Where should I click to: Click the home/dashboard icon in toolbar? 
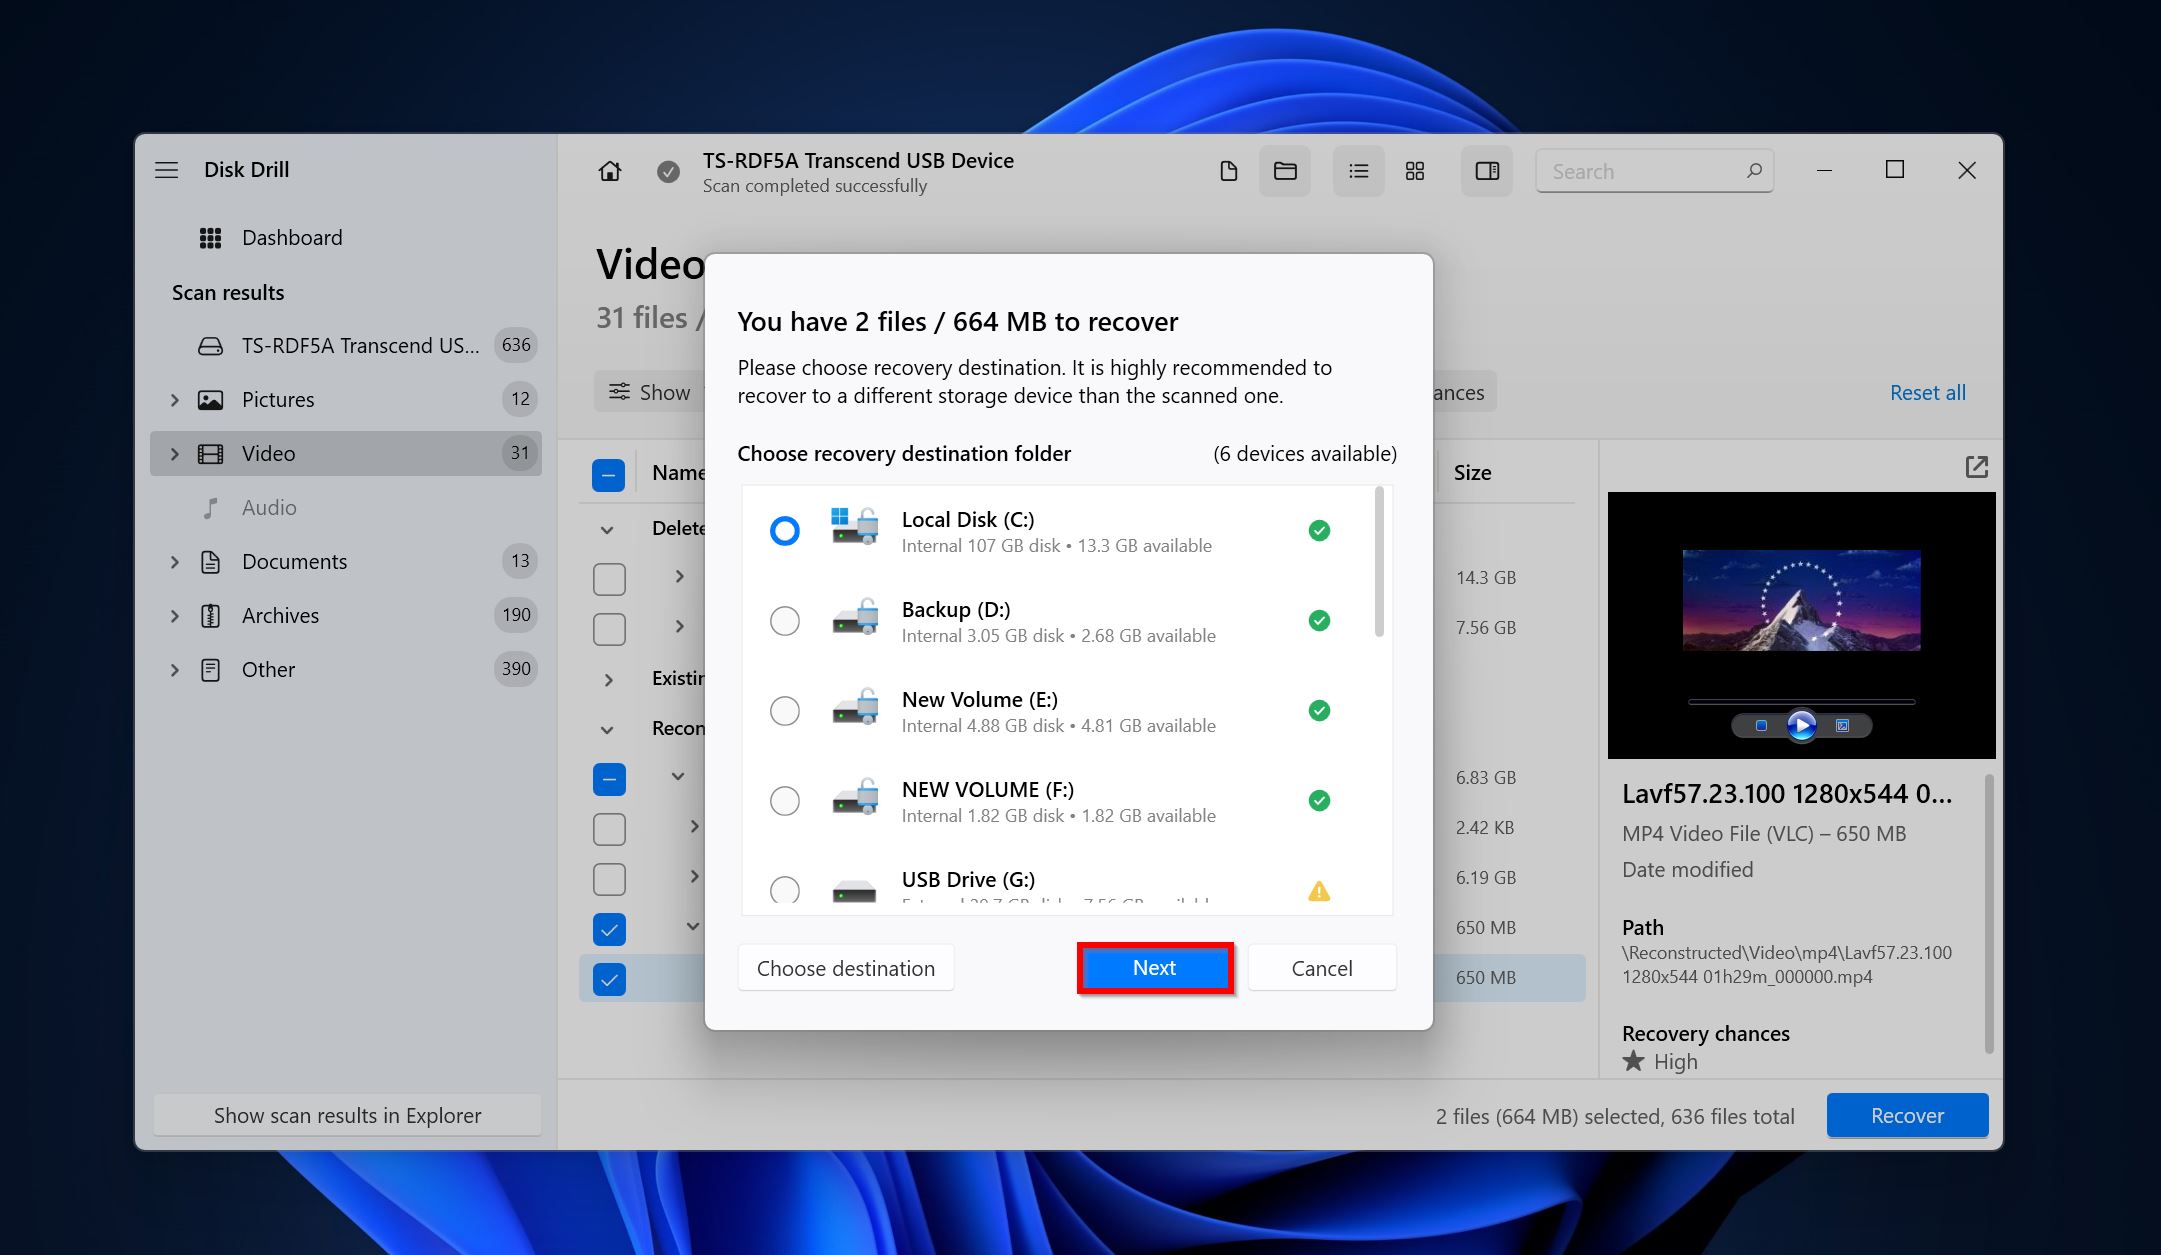pos(611,169)
